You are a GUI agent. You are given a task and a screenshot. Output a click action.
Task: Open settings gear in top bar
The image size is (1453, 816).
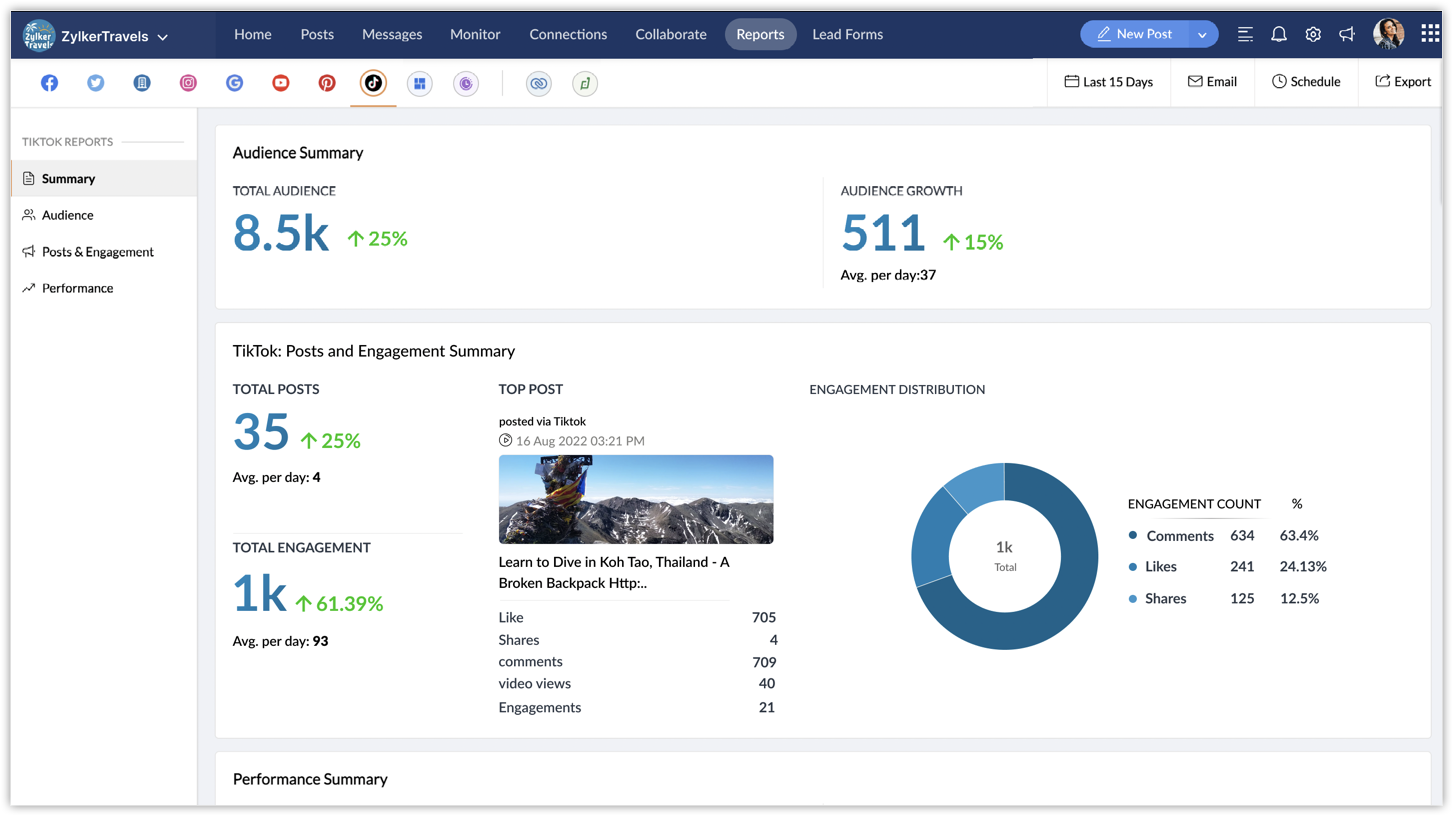click(x=1313, y=34)
